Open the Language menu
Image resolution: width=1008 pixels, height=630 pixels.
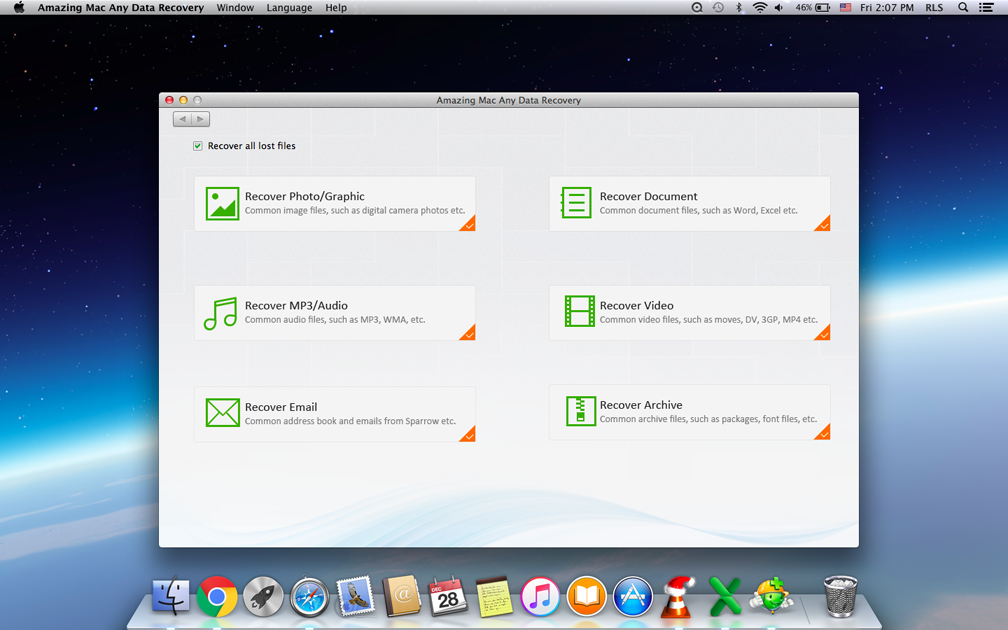(289, 8)
